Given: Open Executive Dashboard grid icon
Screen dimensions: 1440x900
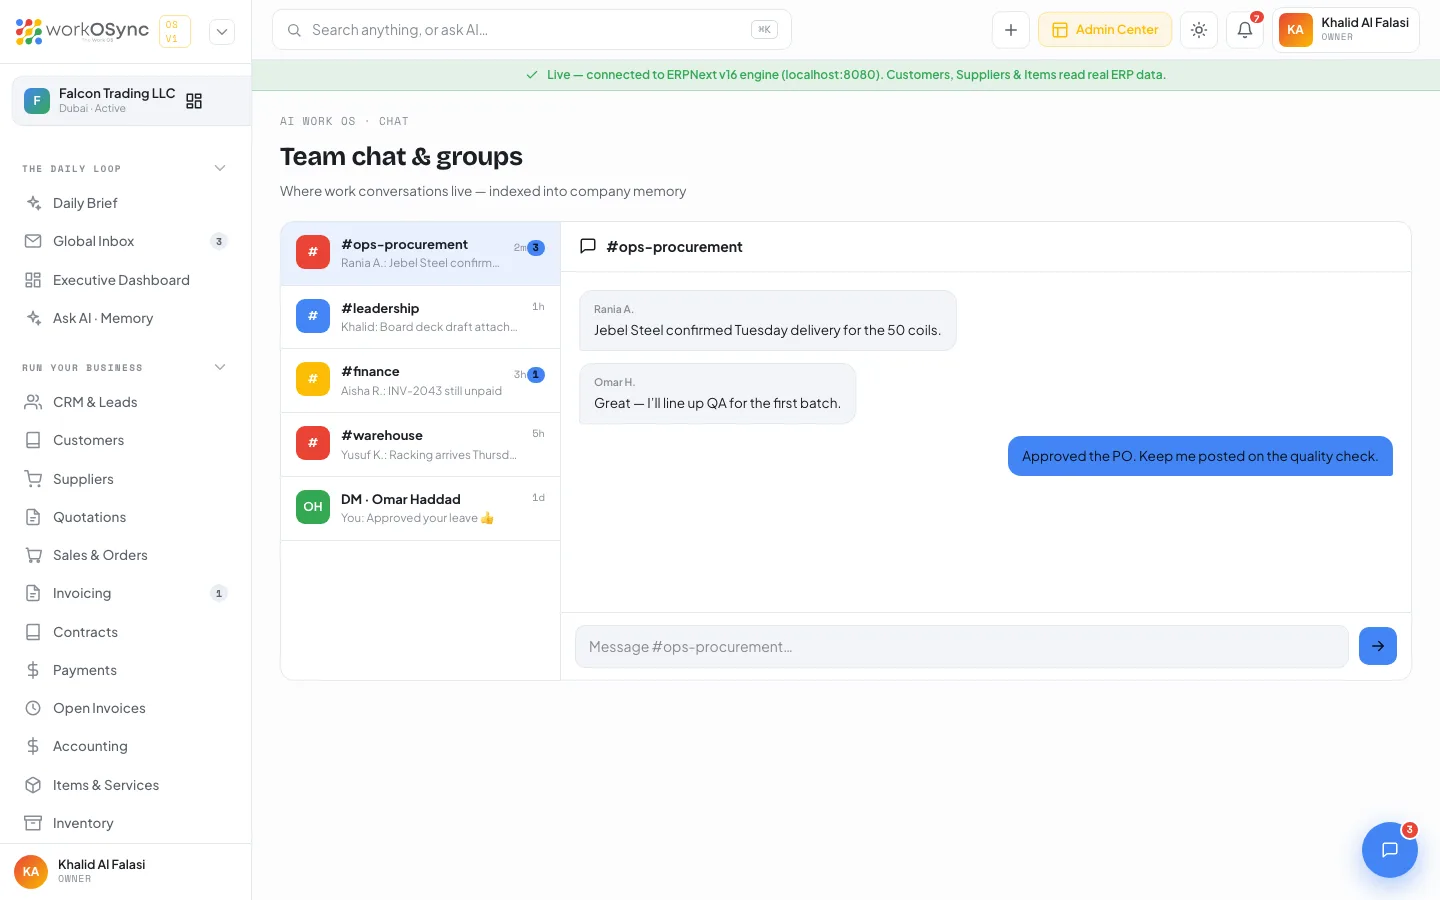Looking at the screenshot, I should pos(33,280).
